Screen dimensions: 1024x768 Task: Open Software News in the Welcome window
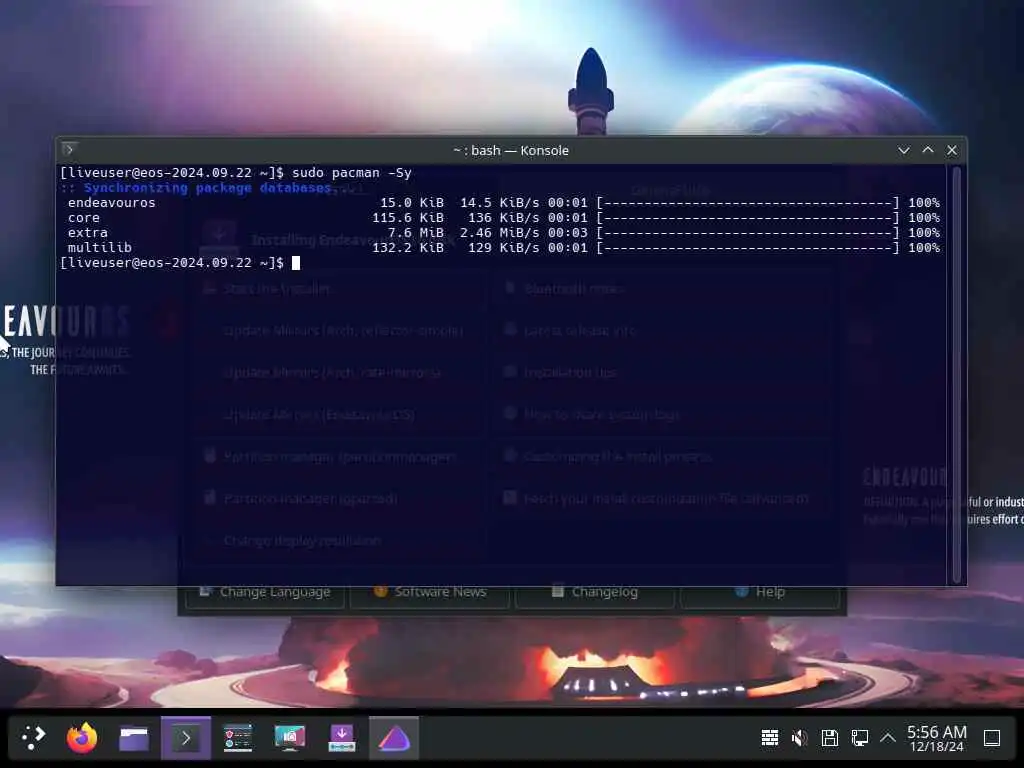point(430,592)
